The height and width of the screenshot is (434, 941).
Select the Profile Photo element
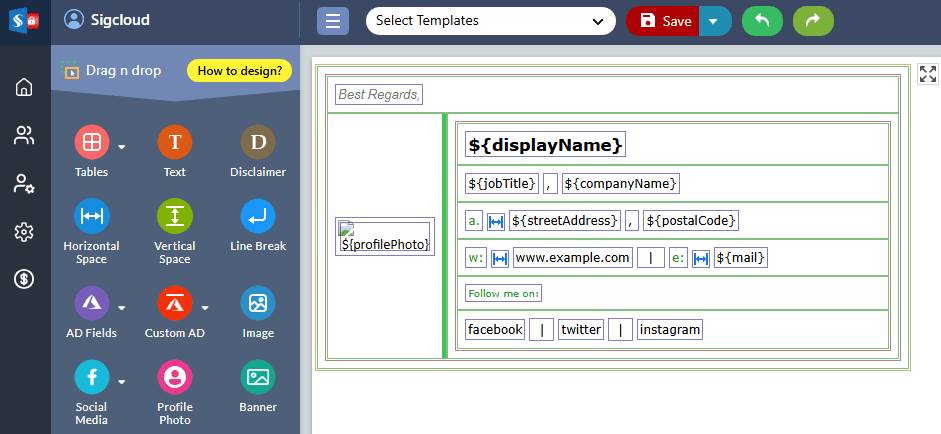click(174, 377)
